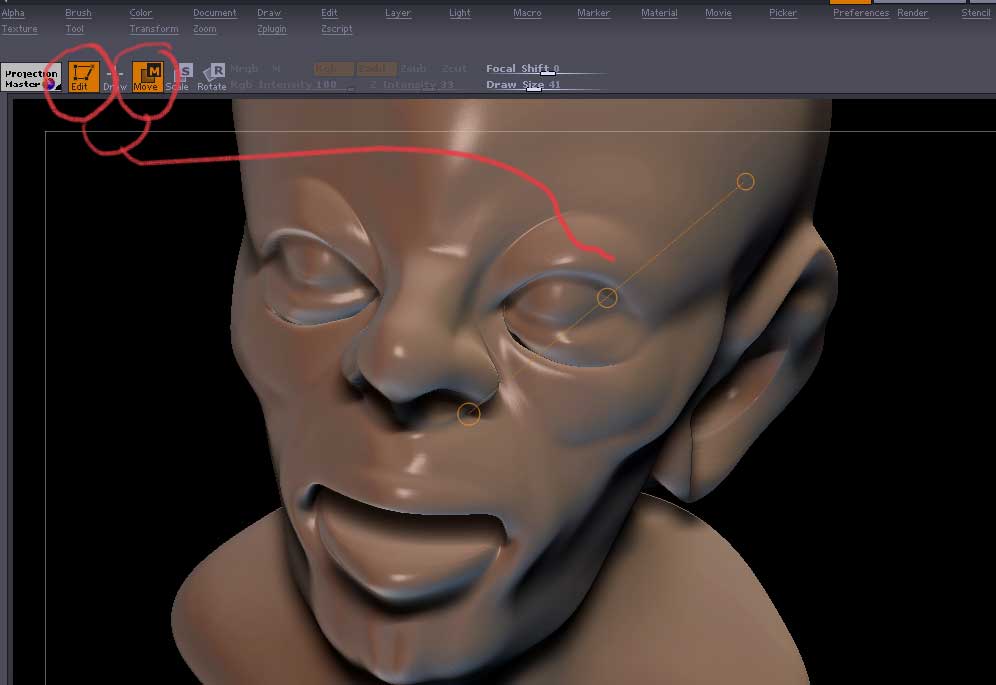Adjust the Rgb Intensity slider
The height and width of the screenshot is (685, 996).
tap(292, 85)
